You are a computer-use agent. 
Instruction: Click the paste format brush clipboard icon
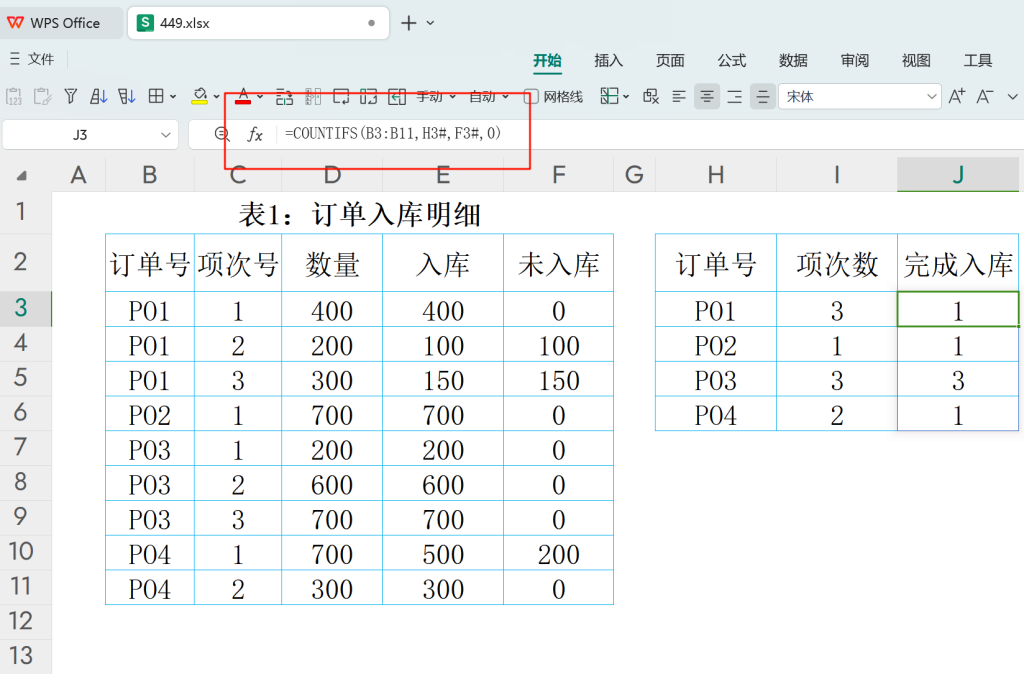42,97
